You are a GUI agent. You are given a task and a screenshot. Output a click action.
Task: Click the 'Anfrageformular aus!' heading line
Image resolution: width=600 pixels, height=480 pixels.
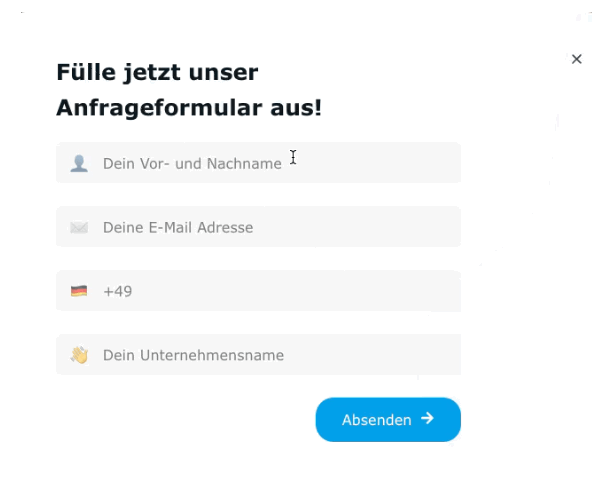click(x=189, y=108)
